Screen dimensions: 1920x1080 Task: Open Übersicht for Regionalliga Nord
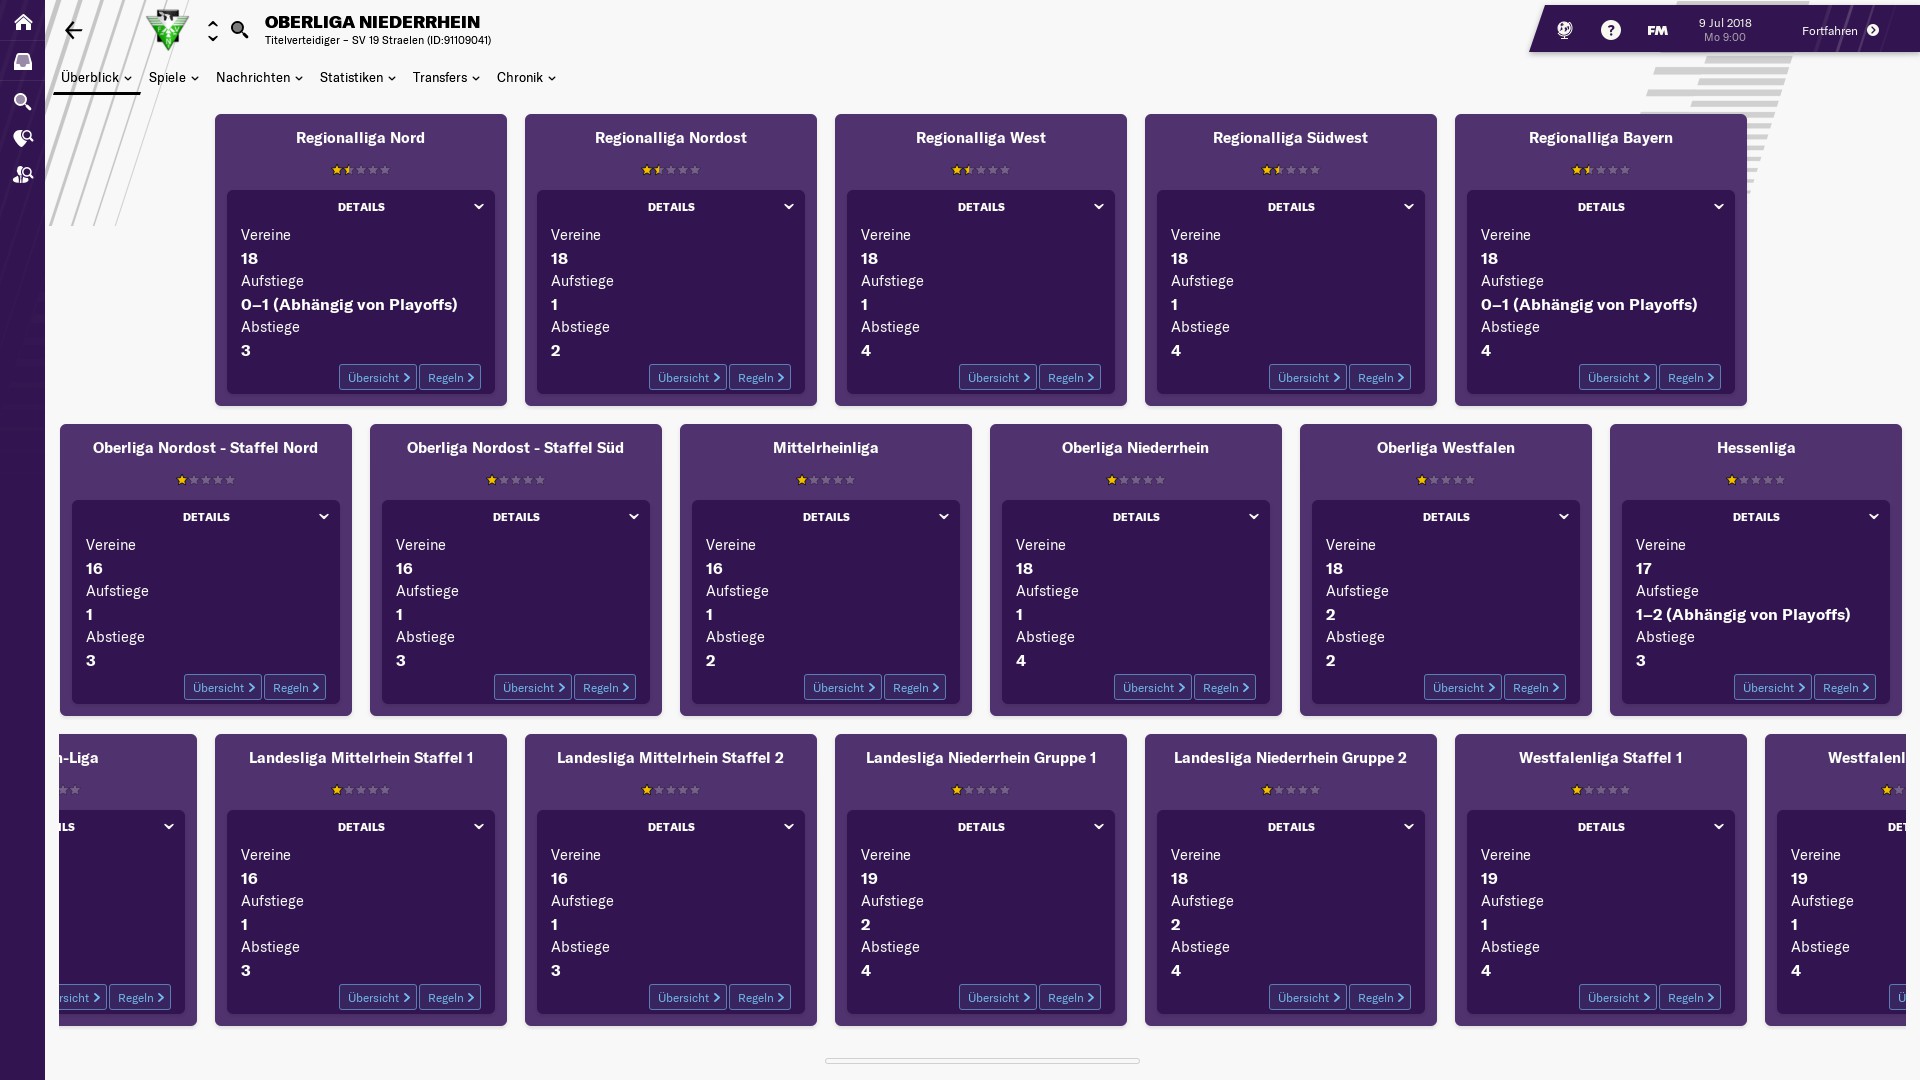[x=378, y=378]
